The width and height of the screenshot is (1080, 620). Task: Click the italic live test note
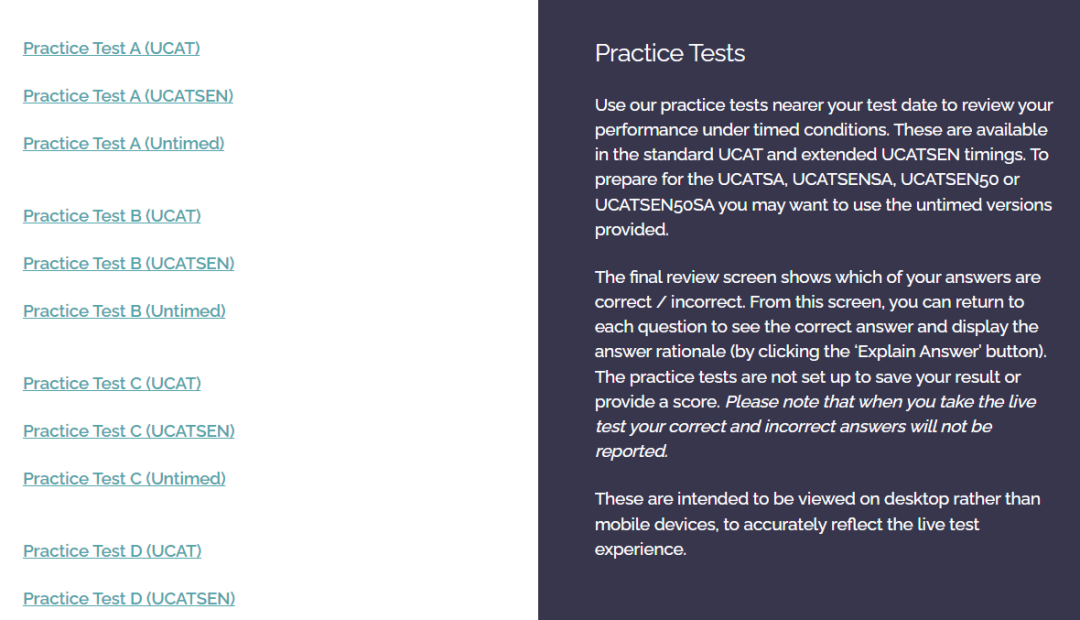pyautogui.click(x=816, y=426)
